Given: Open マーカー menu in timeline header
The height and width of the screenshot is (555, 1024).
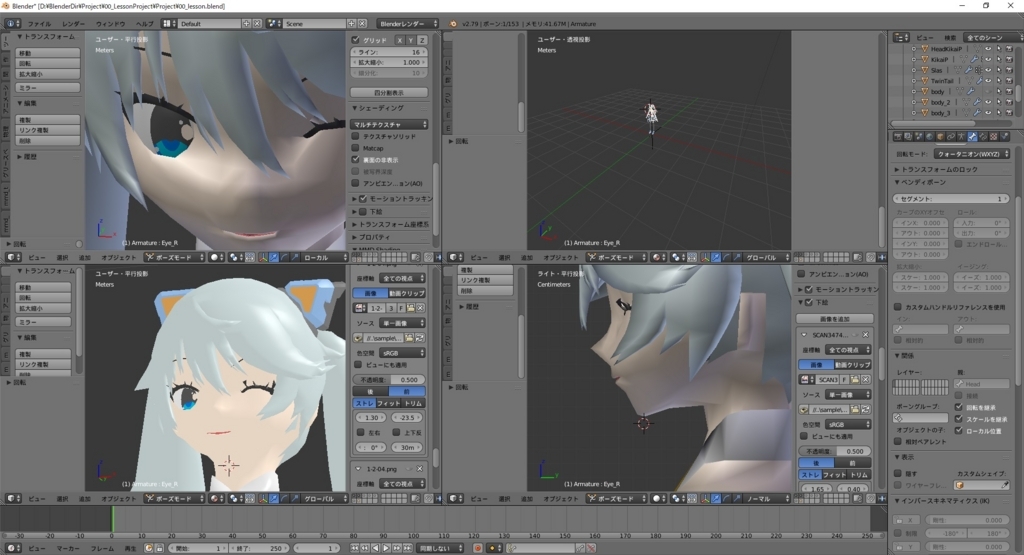Looking at the screenshot, I should (x=68, y=548).
